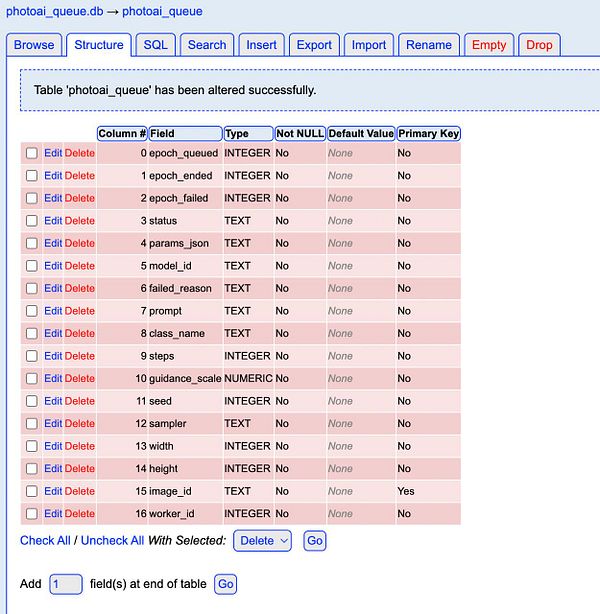This screenshot has width=600, height=614.
Task: Click Go next to With Selected dropdown
Action: point(314,541)
